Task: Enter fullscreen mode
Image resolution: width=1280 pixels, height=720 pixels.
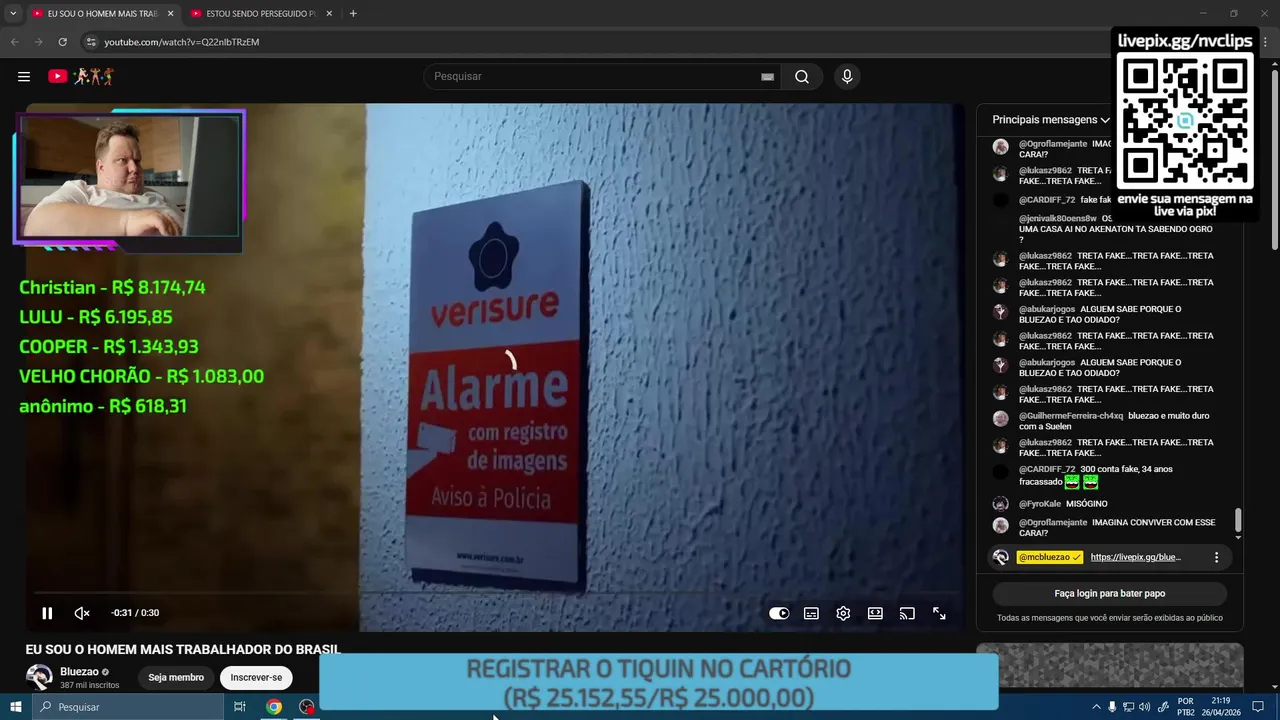Action: coord(939,613)
